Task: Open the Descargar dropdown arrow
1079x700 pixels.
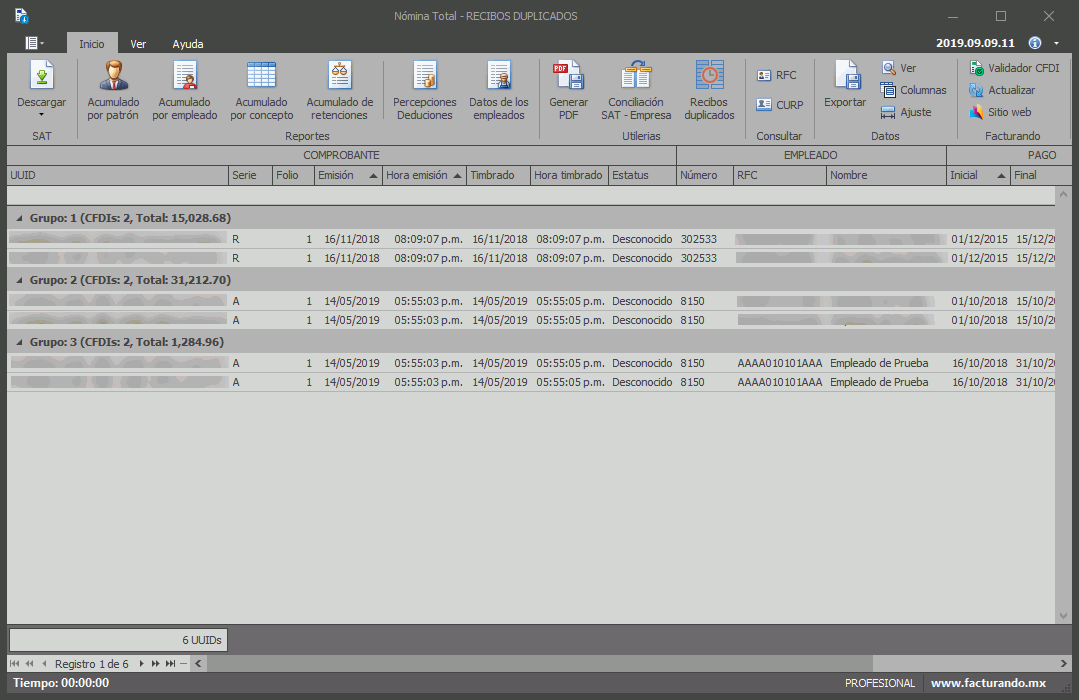Action: 41,114
